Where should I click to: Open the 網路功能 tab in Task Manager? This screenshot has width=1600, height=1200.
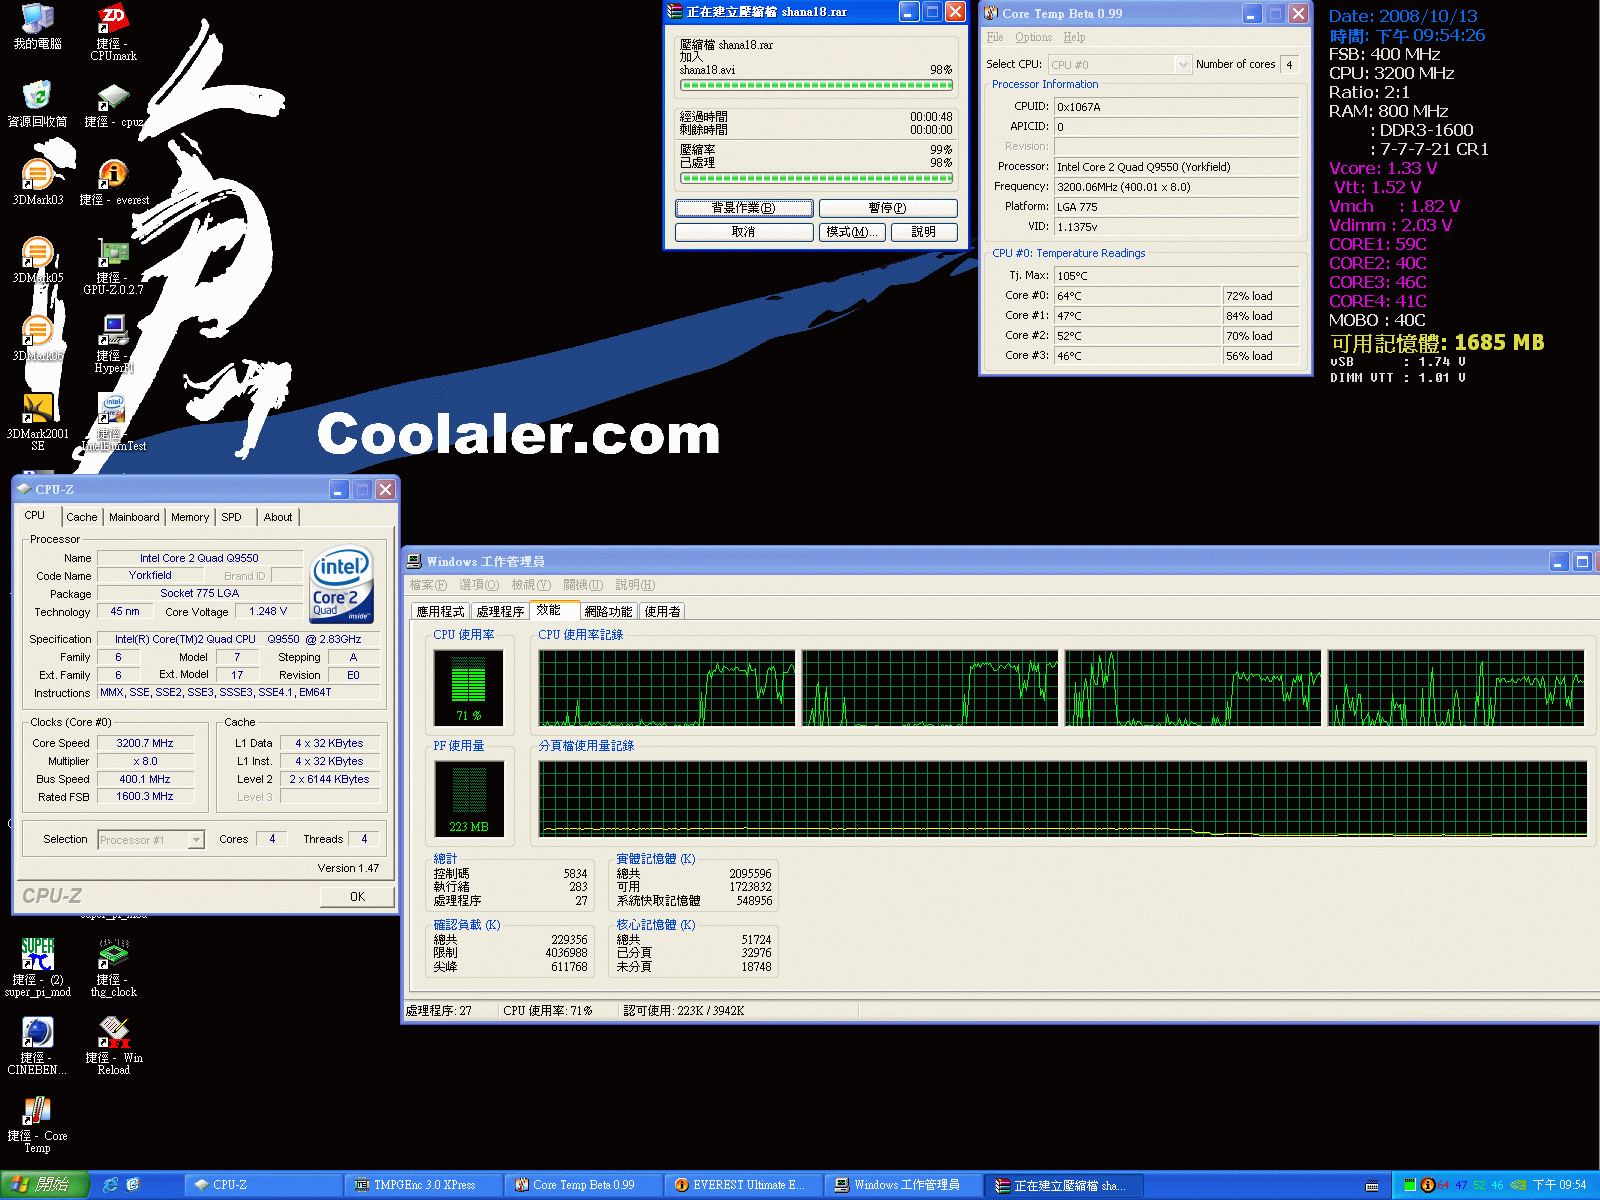click(608, 611)
